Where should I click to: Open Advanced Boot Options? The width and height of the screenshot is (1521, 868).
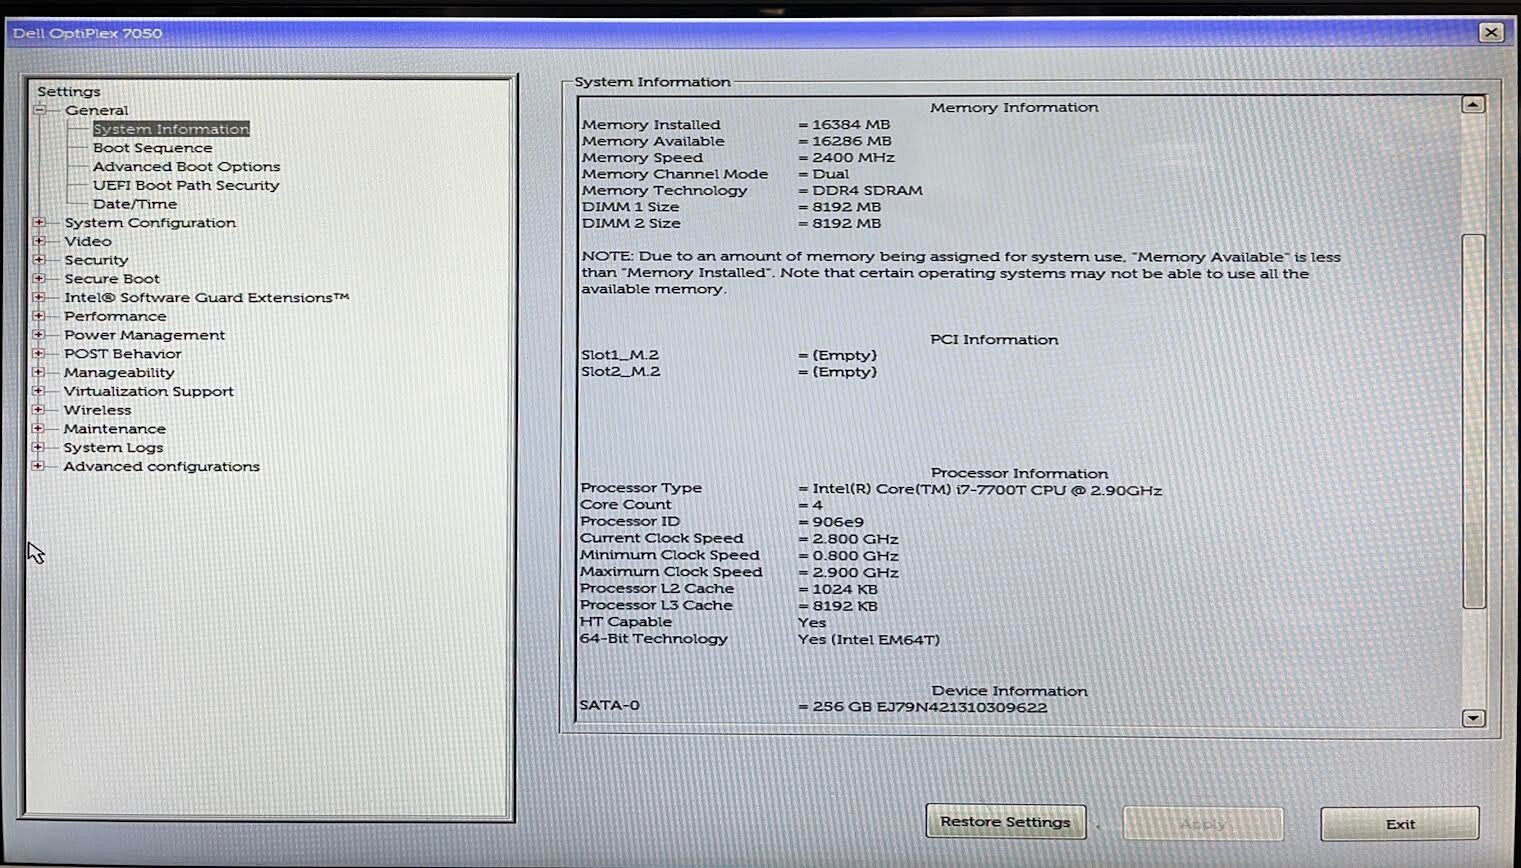coord(187,167)
